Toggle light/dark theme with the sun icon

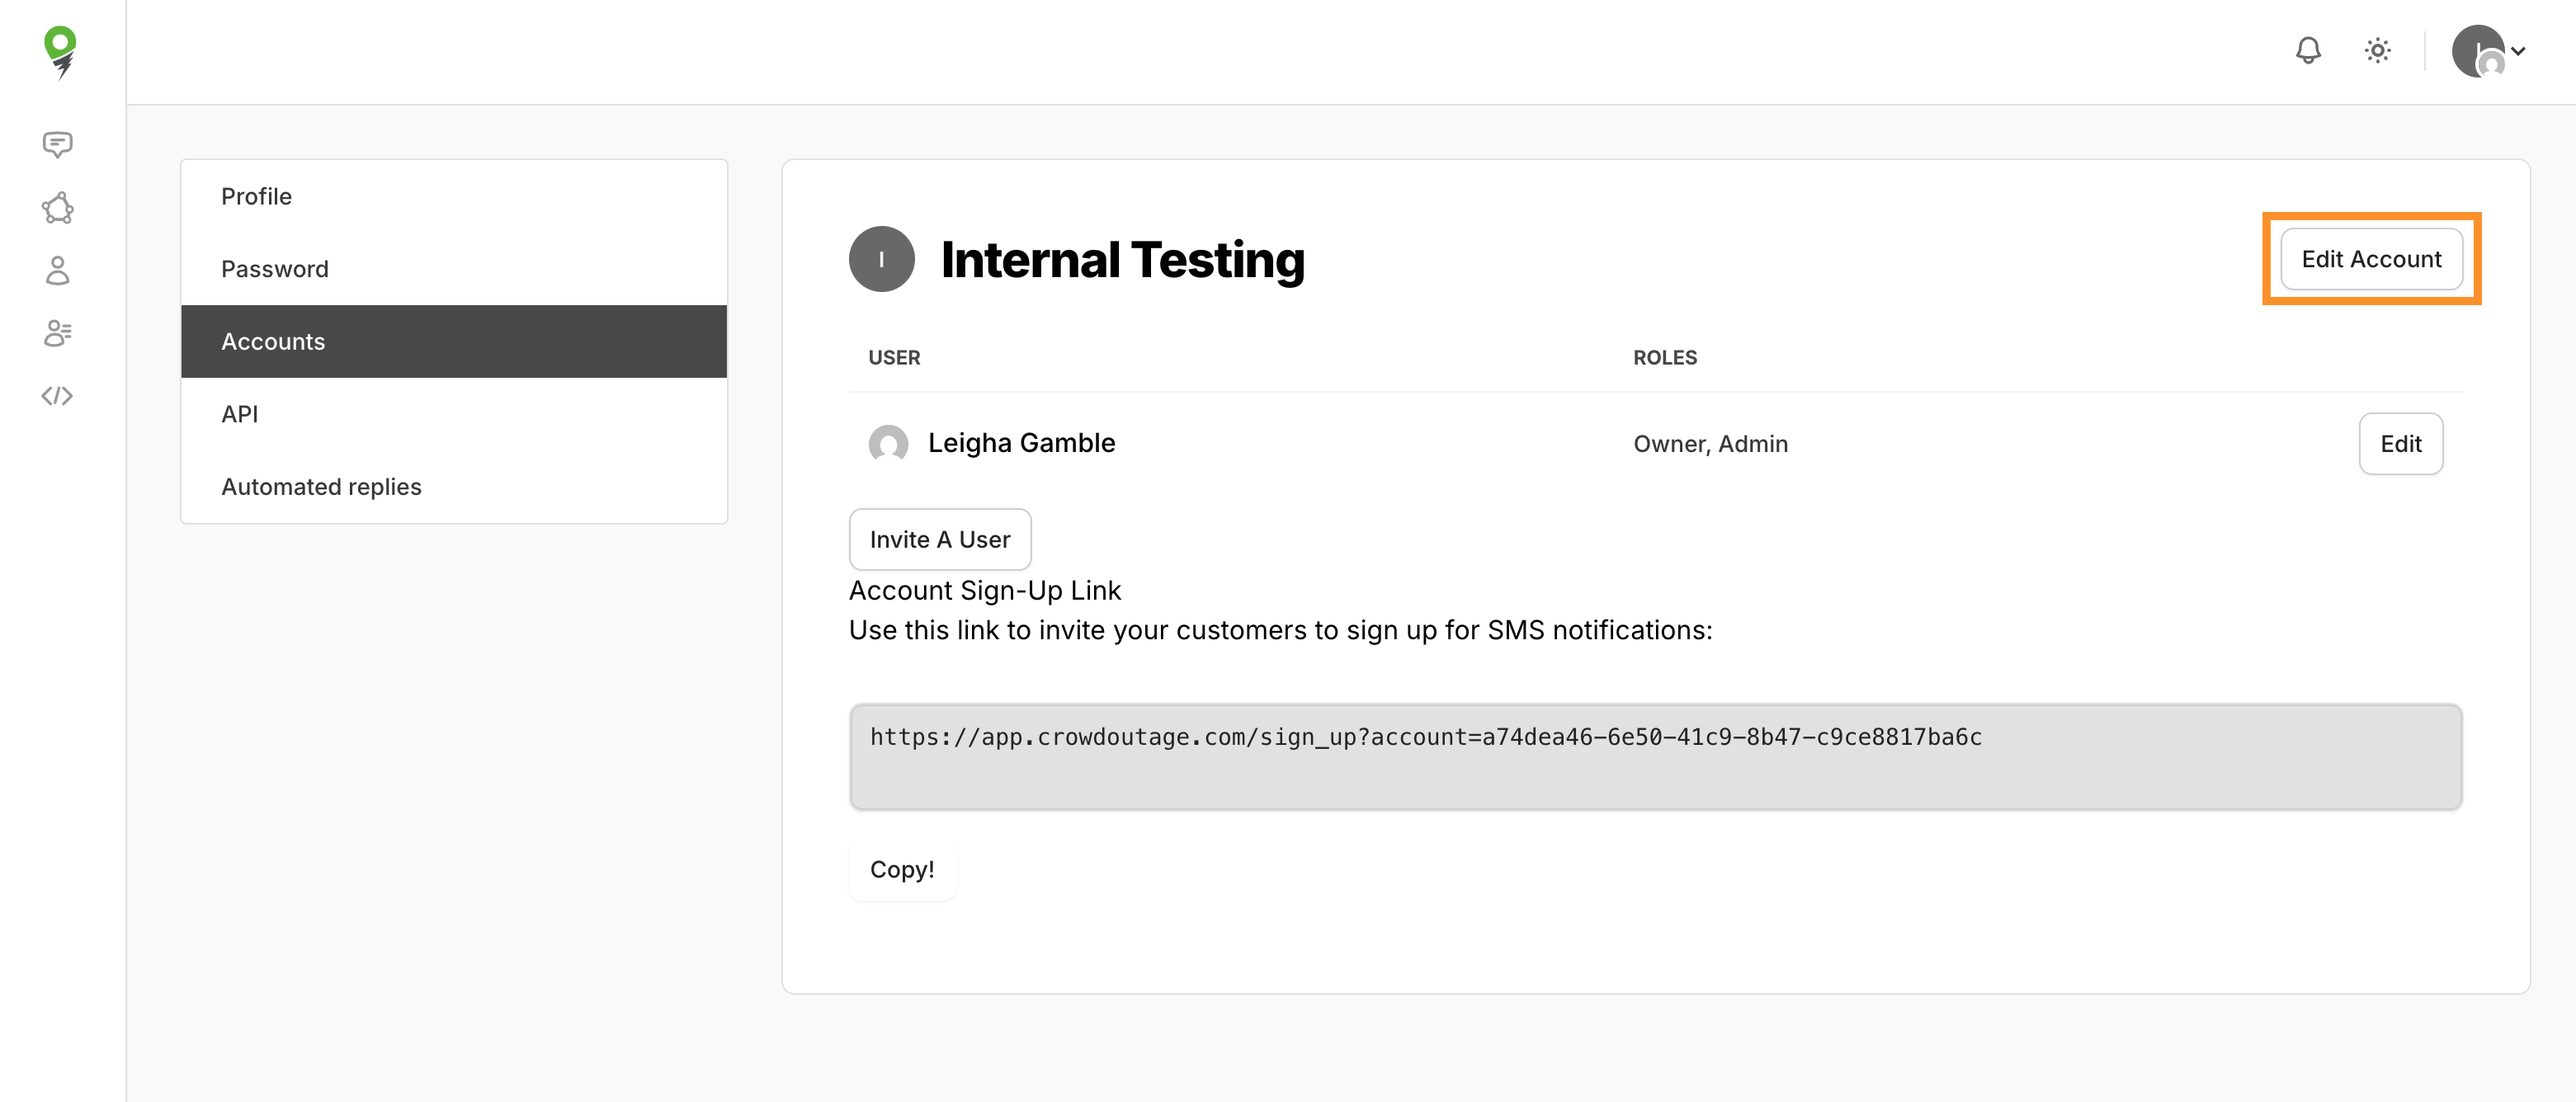click(x=2378, y=50)
